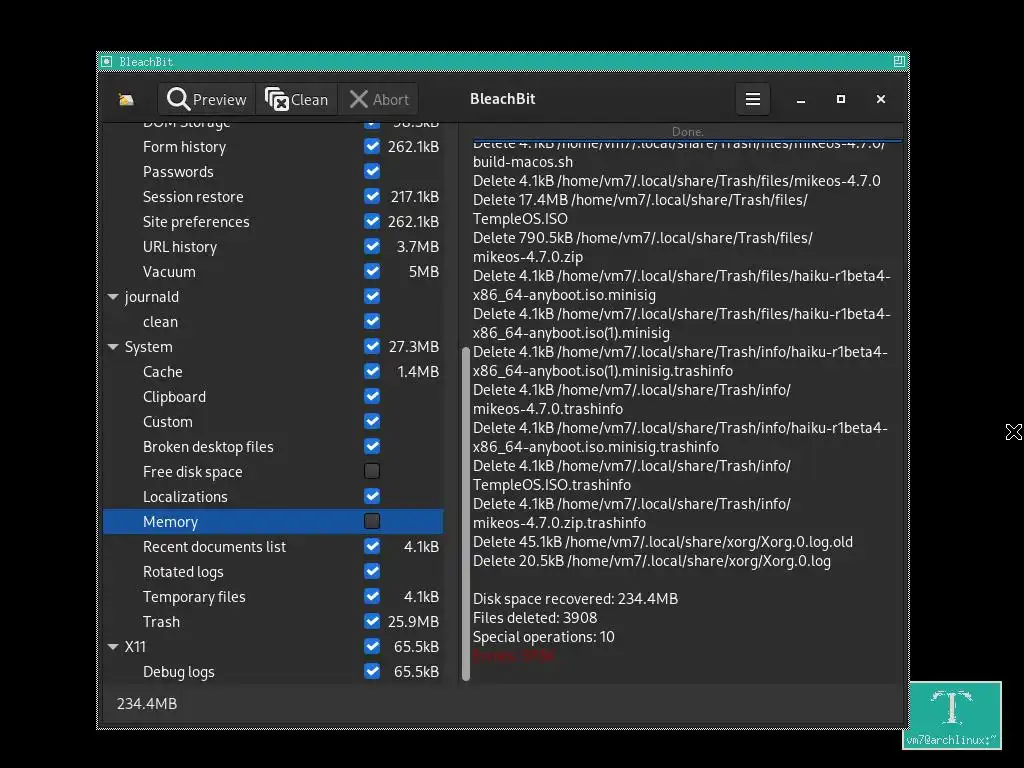Click the Abort button
Viewport: 1024px width, 768px height.
coord(379,99)
